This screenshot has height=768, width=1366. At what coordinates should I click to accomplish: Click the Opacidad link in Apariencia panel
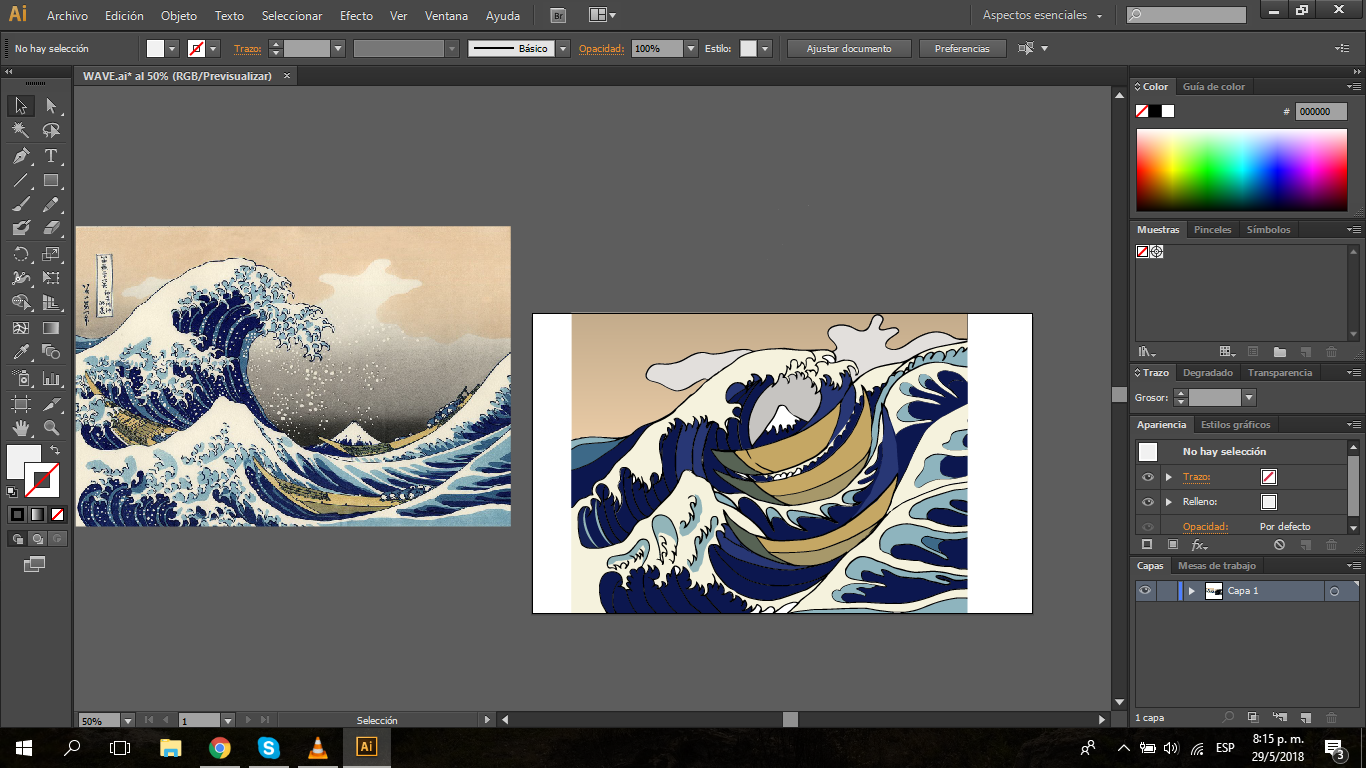click(1205, 527)
